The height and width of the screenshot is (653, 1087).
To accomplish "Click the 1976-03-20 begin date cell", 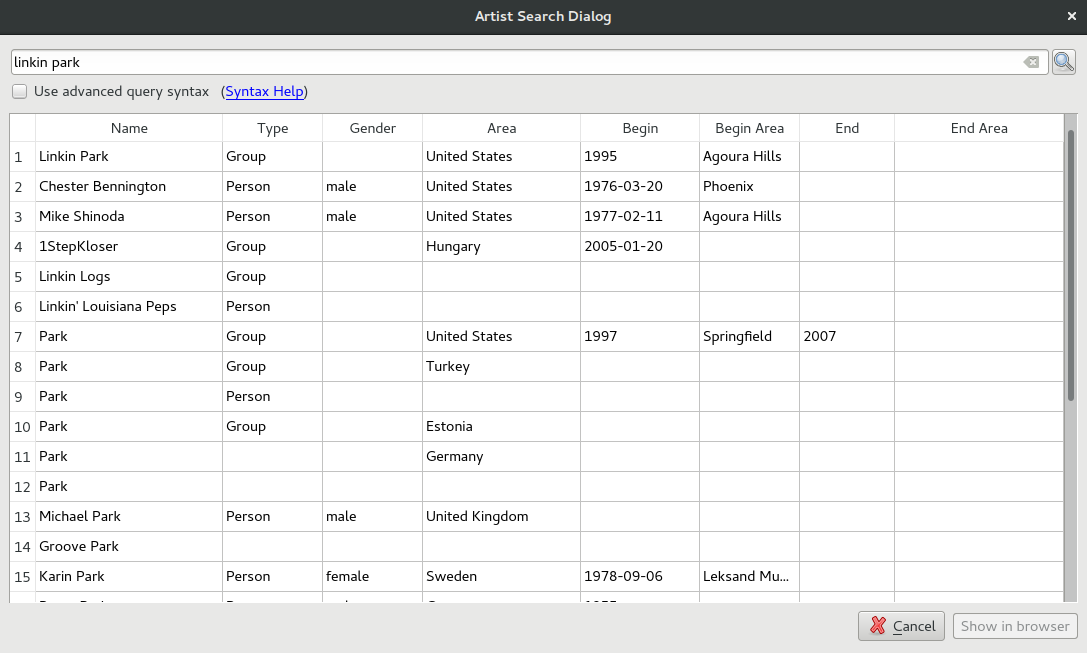I will click(640, 186).
